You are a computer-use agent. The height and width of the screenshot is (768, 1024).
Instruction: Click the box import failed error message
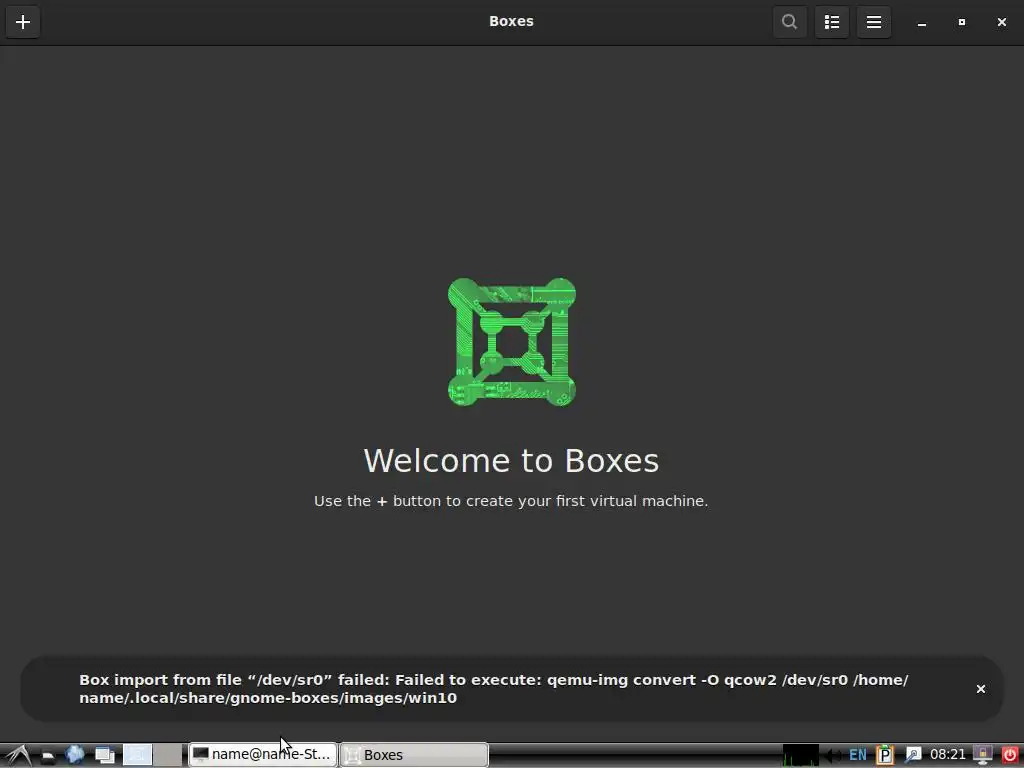494,689
